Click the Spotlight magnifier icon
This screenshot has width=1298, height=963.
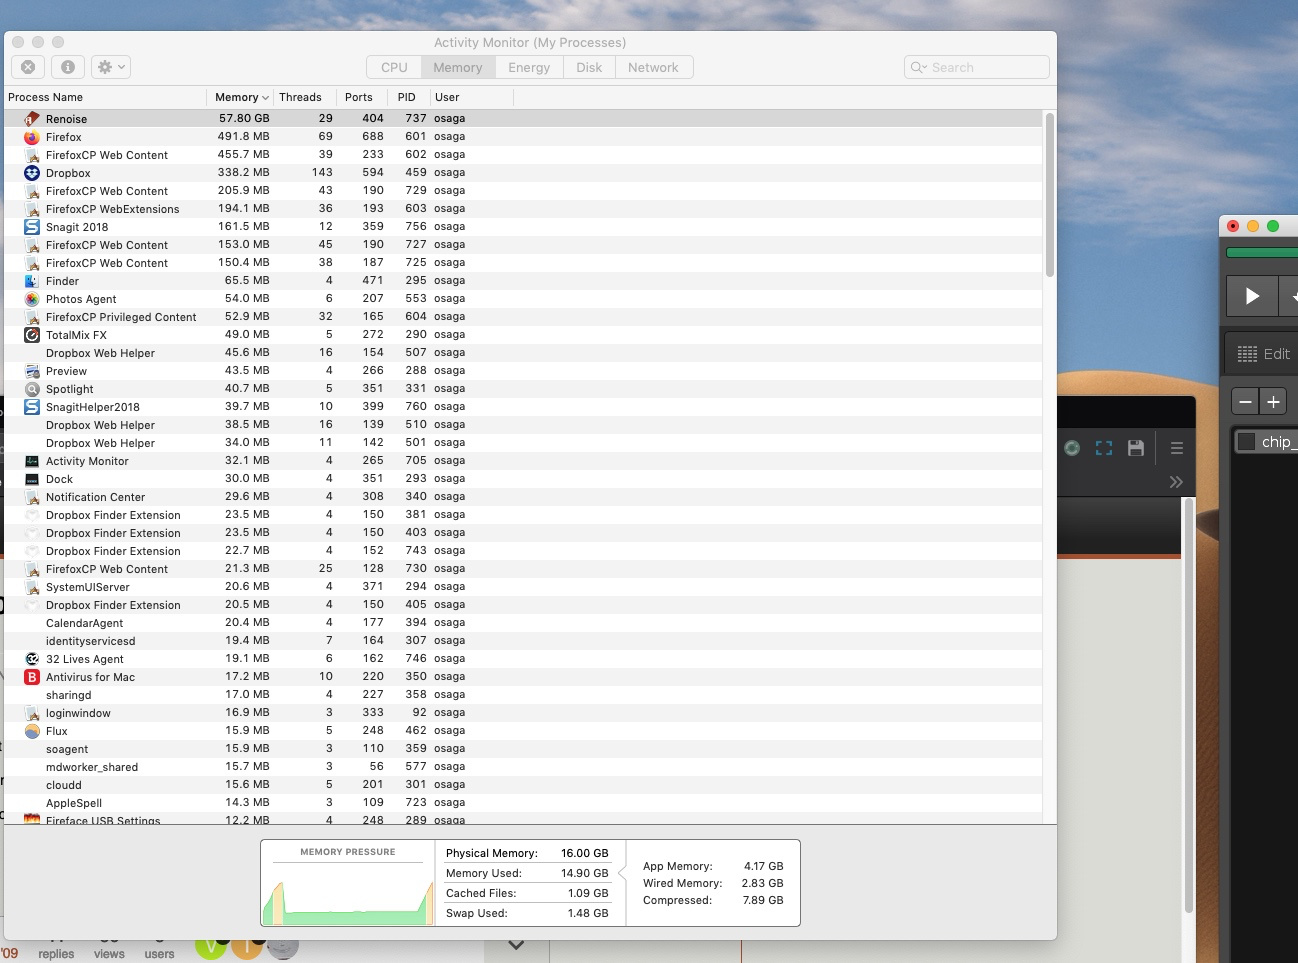coord(32,389)
